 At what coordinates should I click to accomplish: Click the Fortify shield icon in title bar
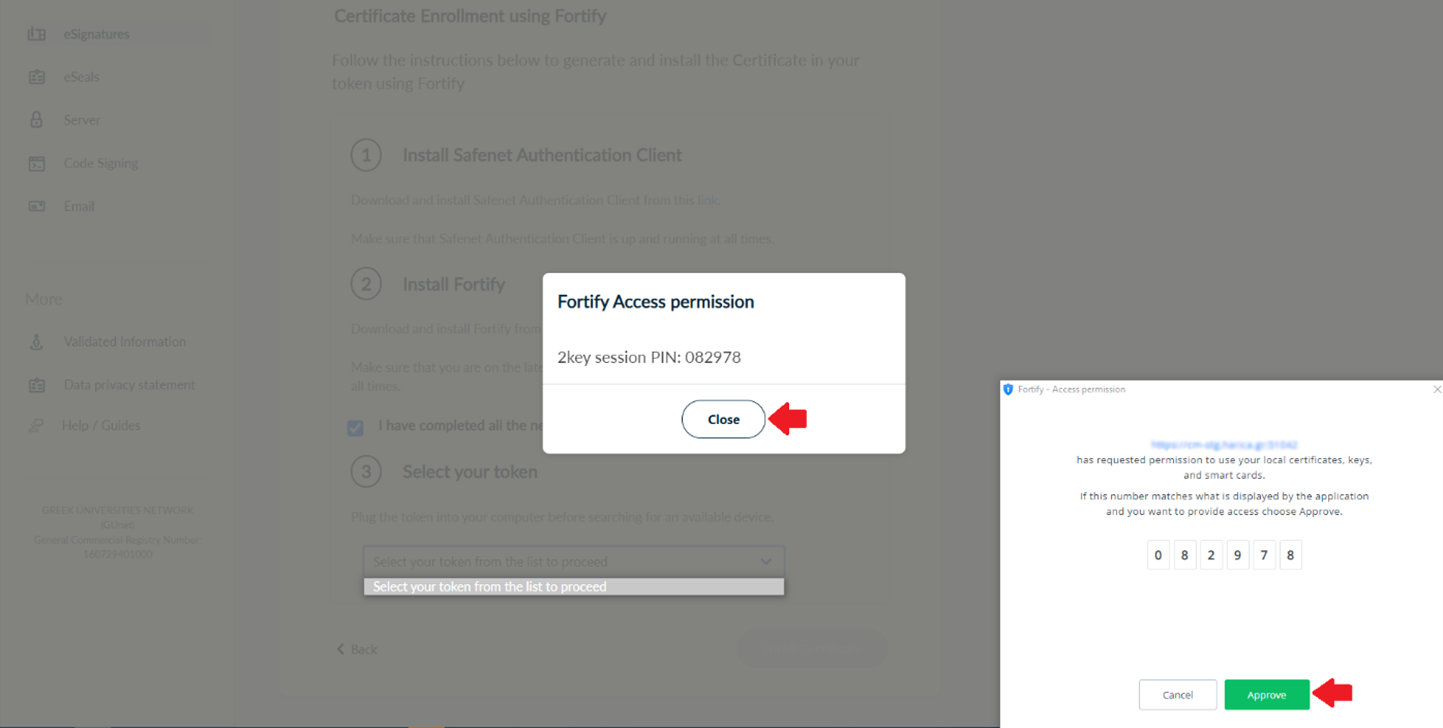click(1008, 389)
